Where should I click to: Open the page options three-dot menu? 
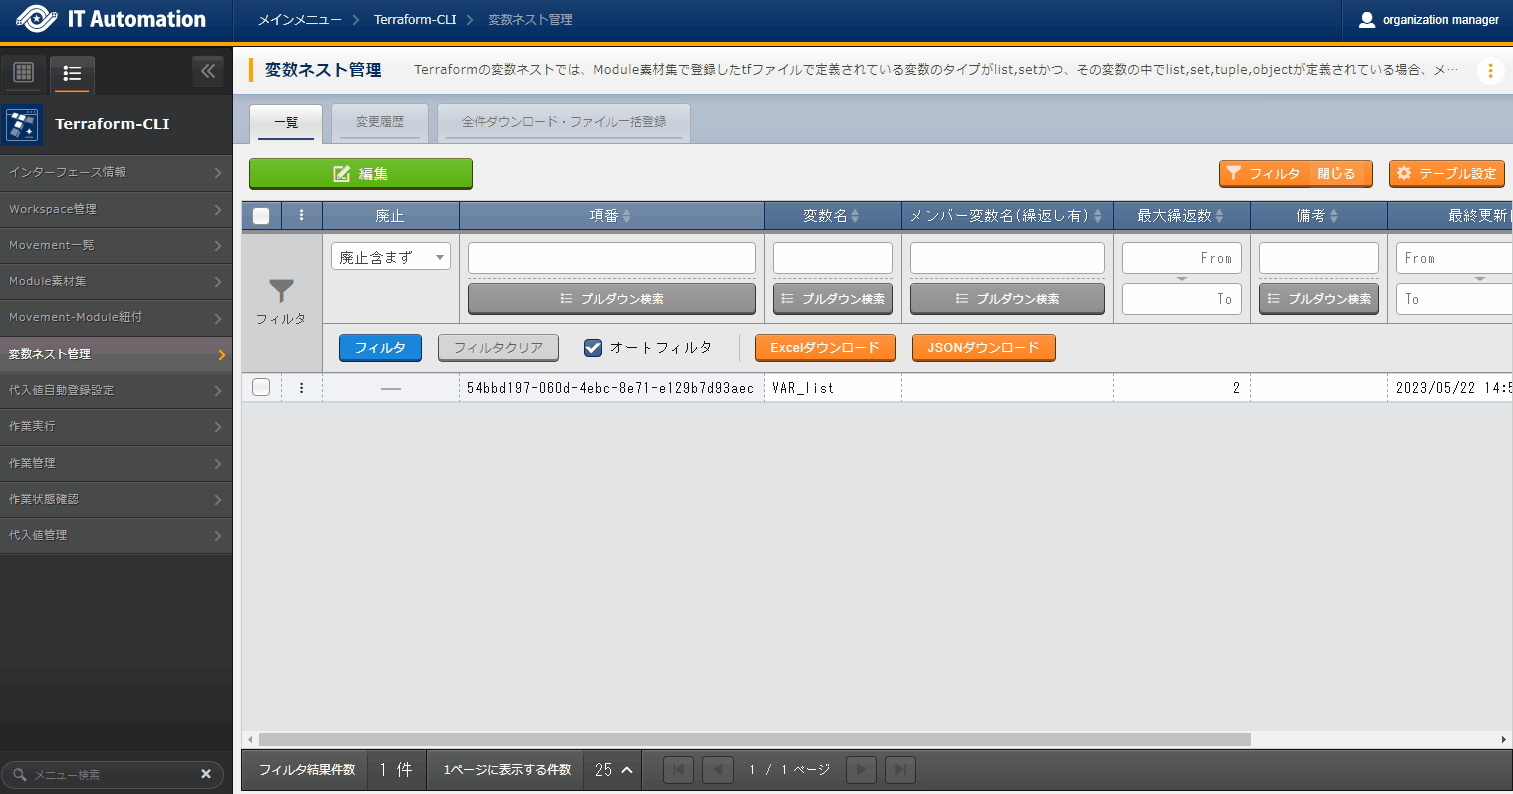pyautogui.click(x=1490, y=71)
